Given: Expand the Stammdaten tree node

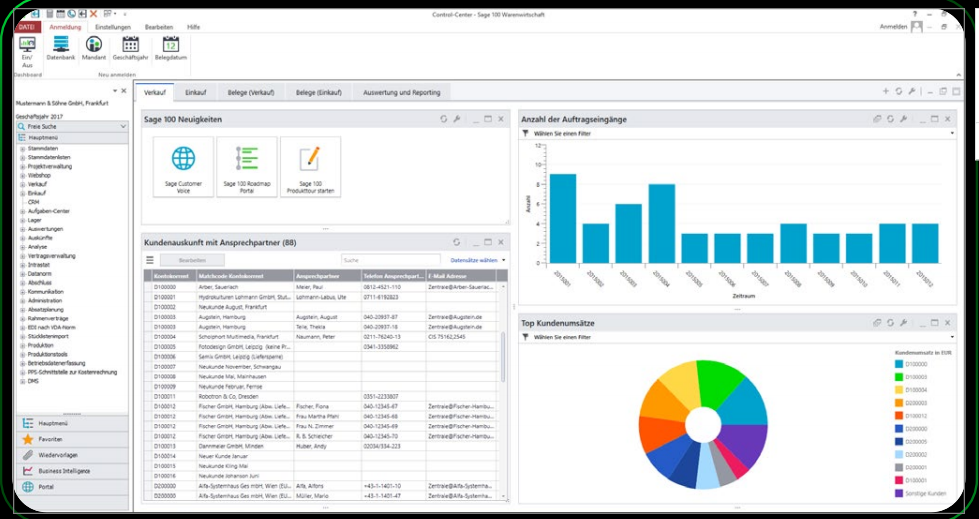Looking at the screenshot, I should pos(22,149).
